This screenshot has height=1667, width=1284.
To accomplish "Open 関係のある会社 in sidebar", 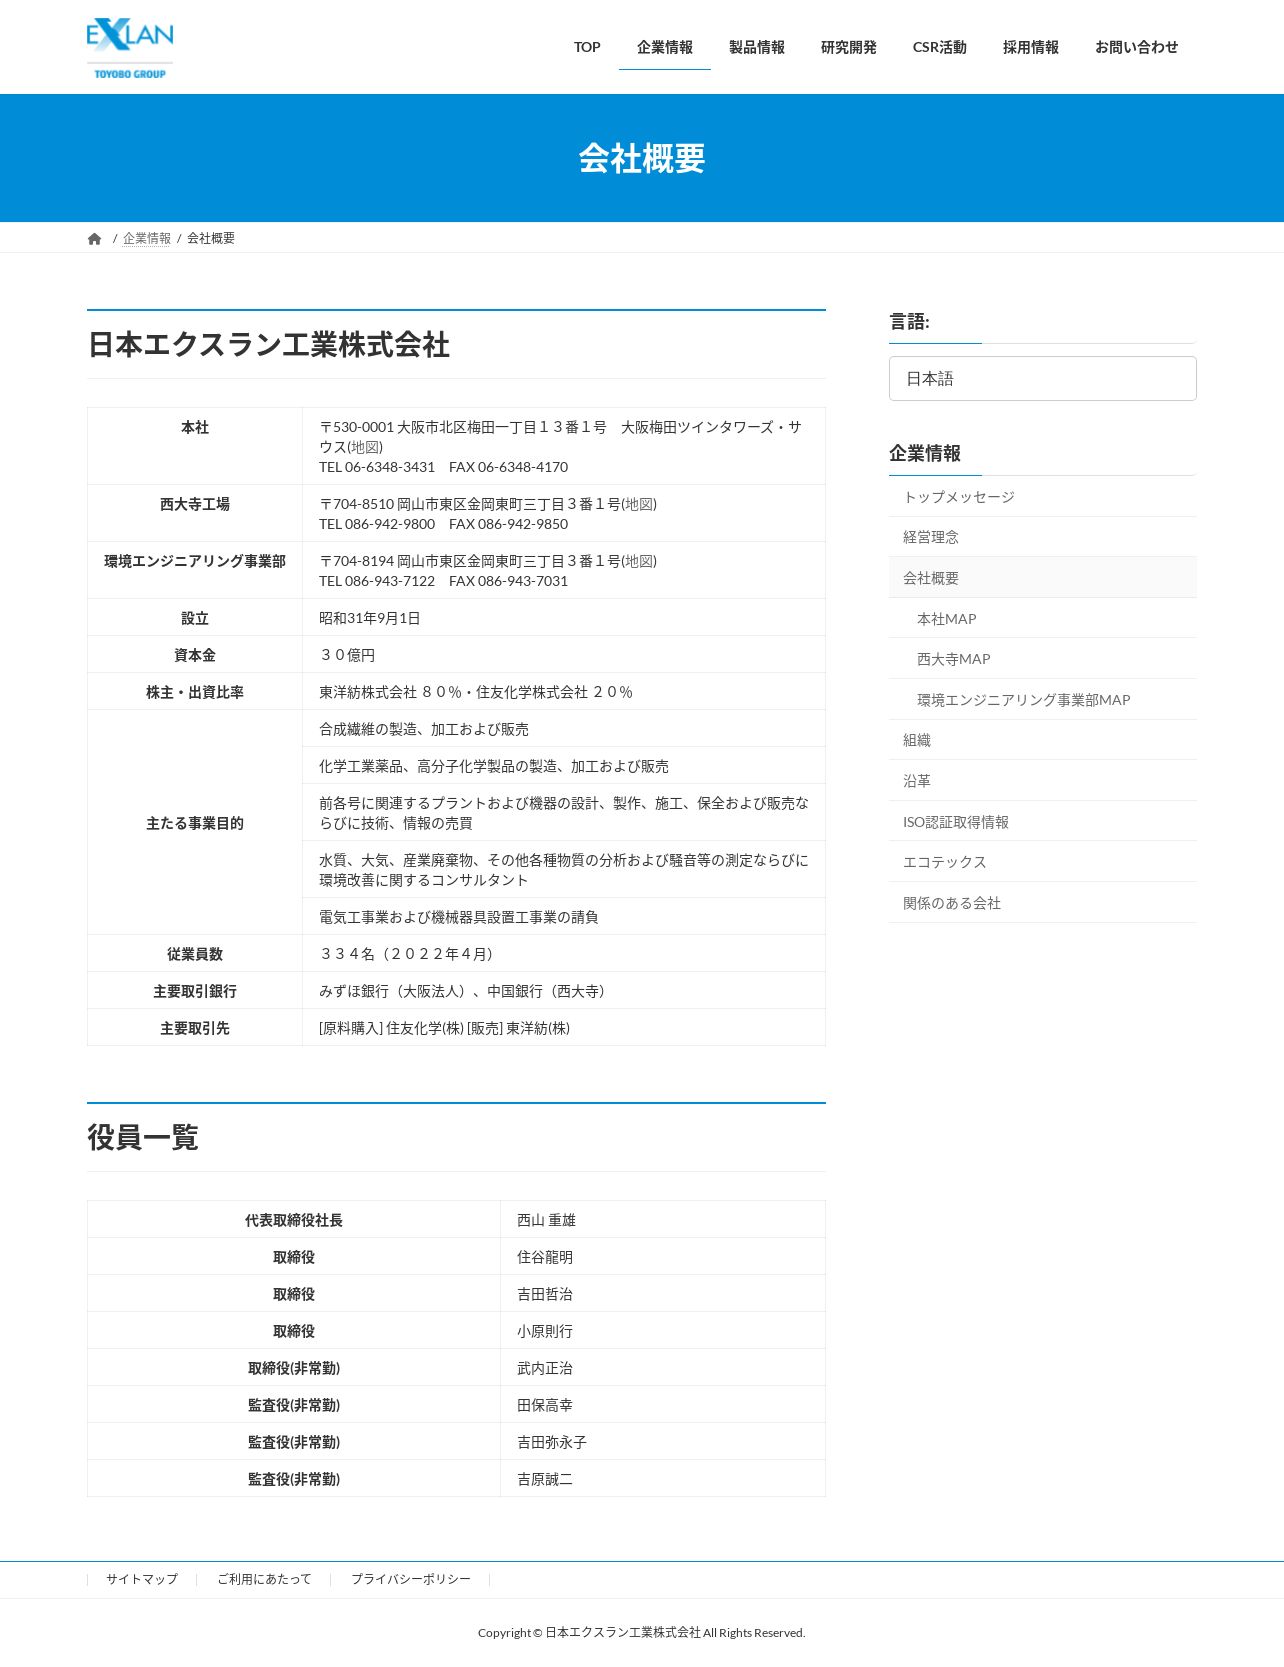I will (1043, 903).
